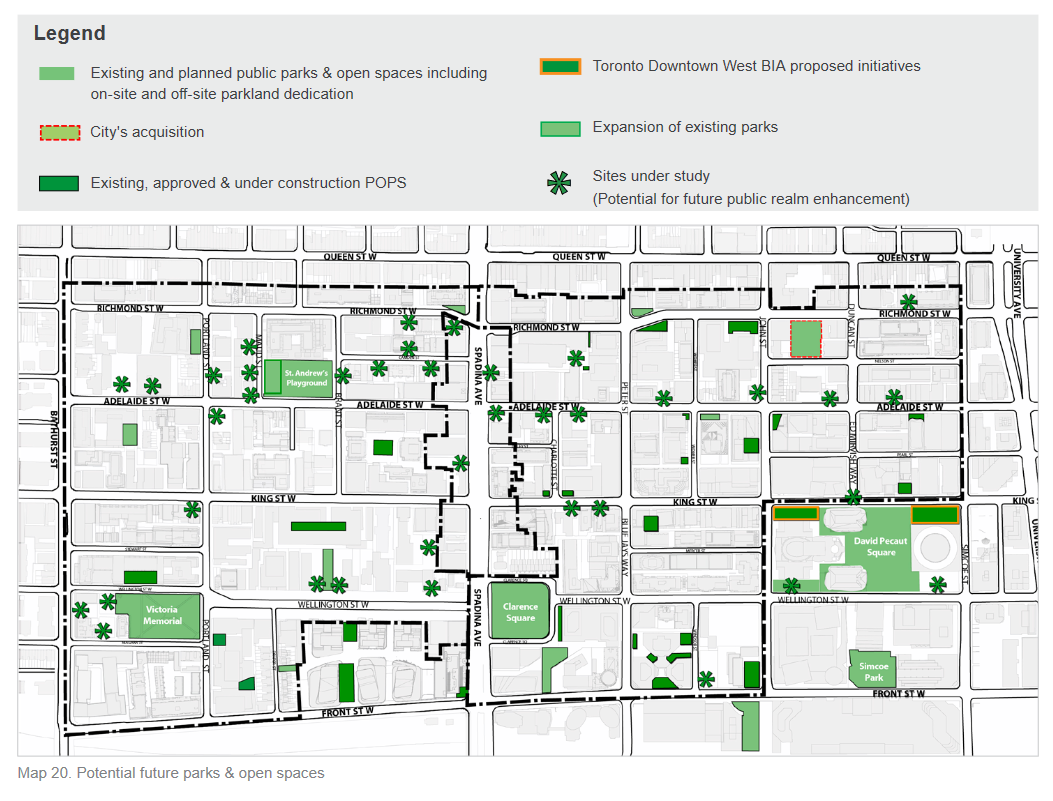The width and height of the screenshot is (1053, 801).
Task: Click the City's acquisition legend swatch
Action: tap(58, 132)
